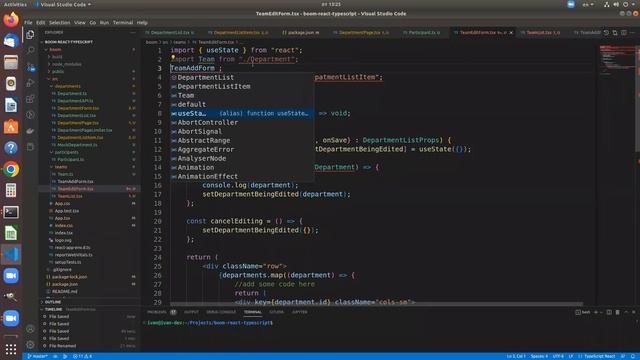Screen dimensions: 640x360
Task: Open the Manage gear icon
Action: click(x=30, y=345)
